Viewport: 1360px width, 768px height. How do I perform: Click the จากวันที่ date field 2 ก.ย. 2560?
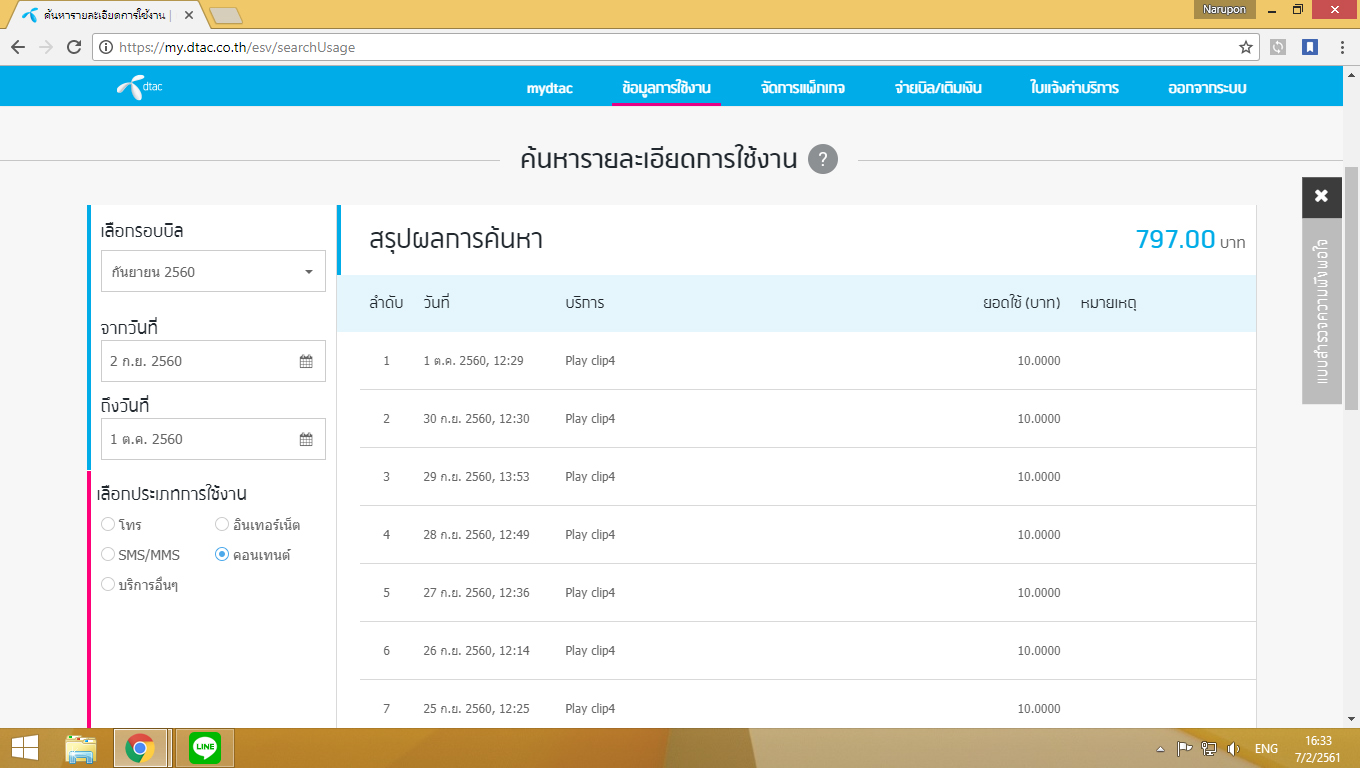(213, 361)
